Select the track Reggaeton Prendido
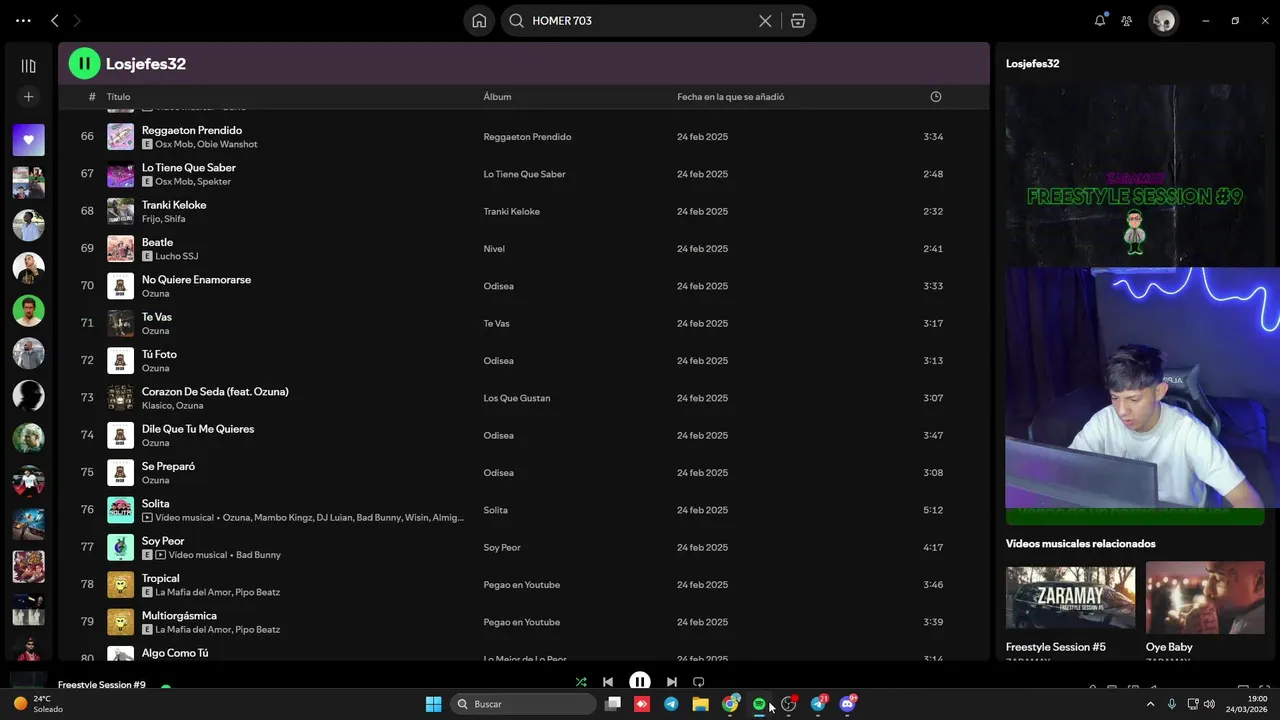Viewport: 1280px width, 720px height. coord(192,130)
